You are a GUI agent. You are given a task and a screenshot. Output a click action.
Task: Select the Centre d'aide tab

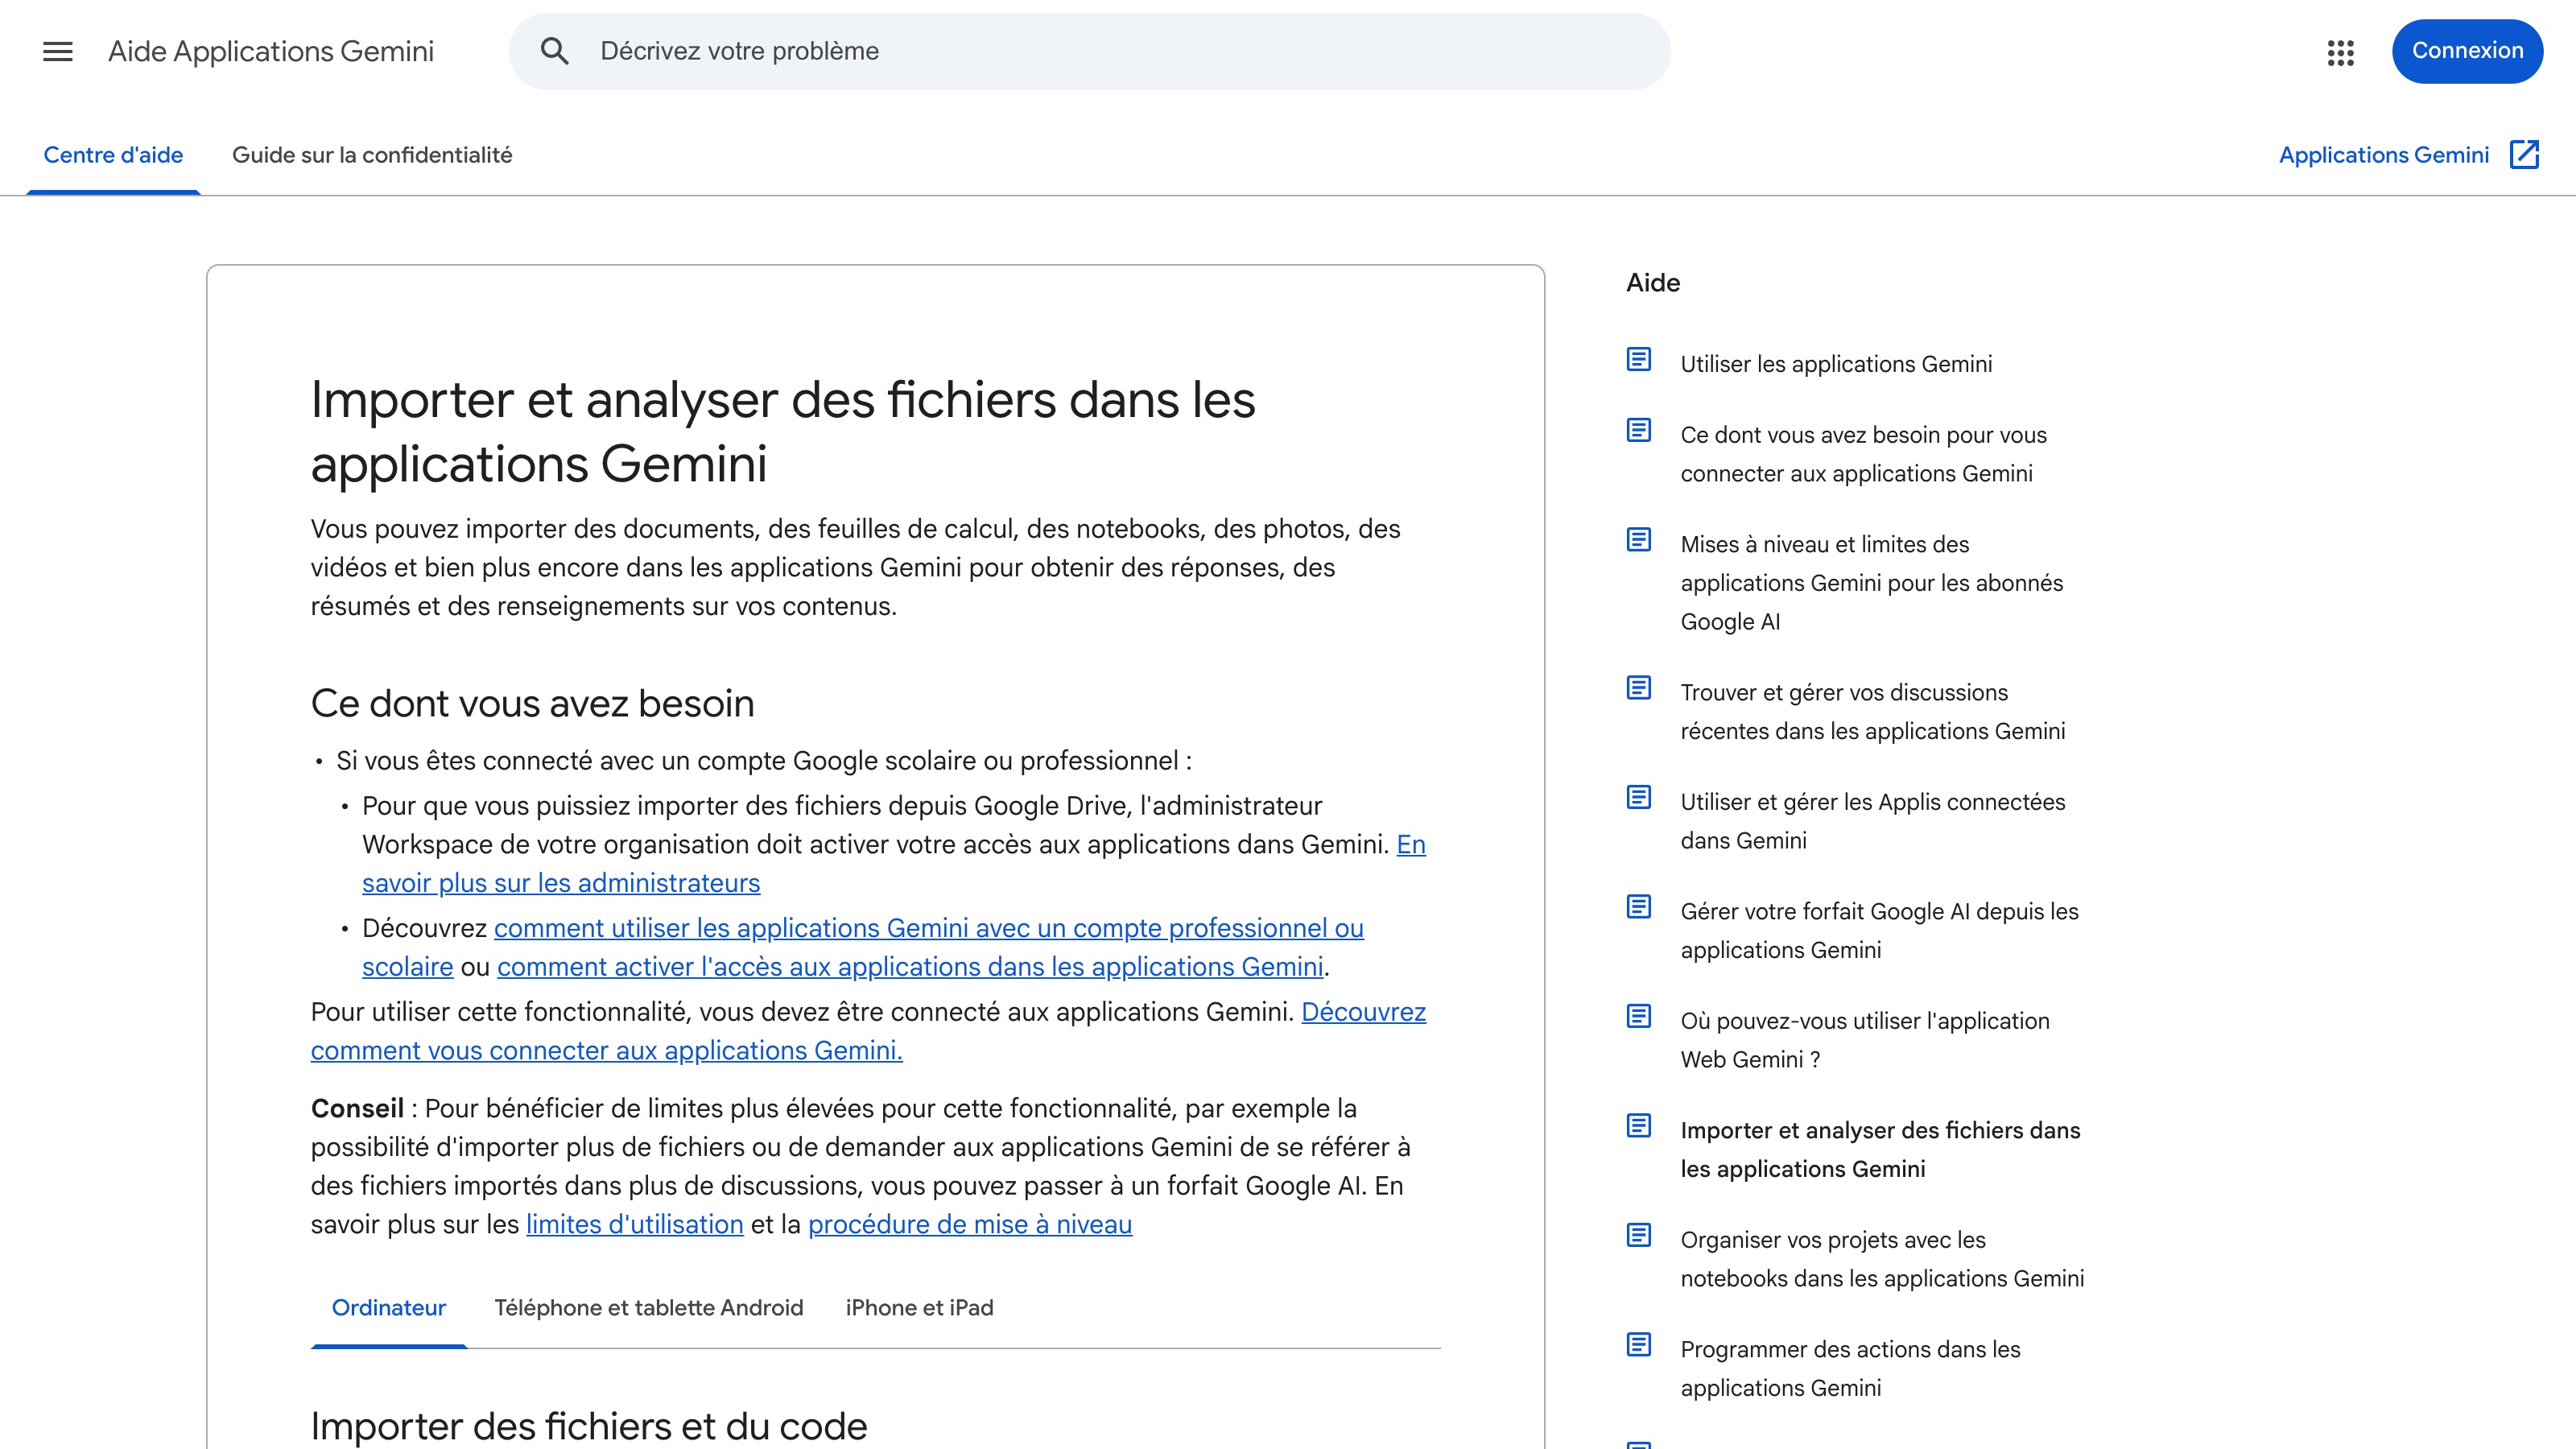(x=113, y=155)
